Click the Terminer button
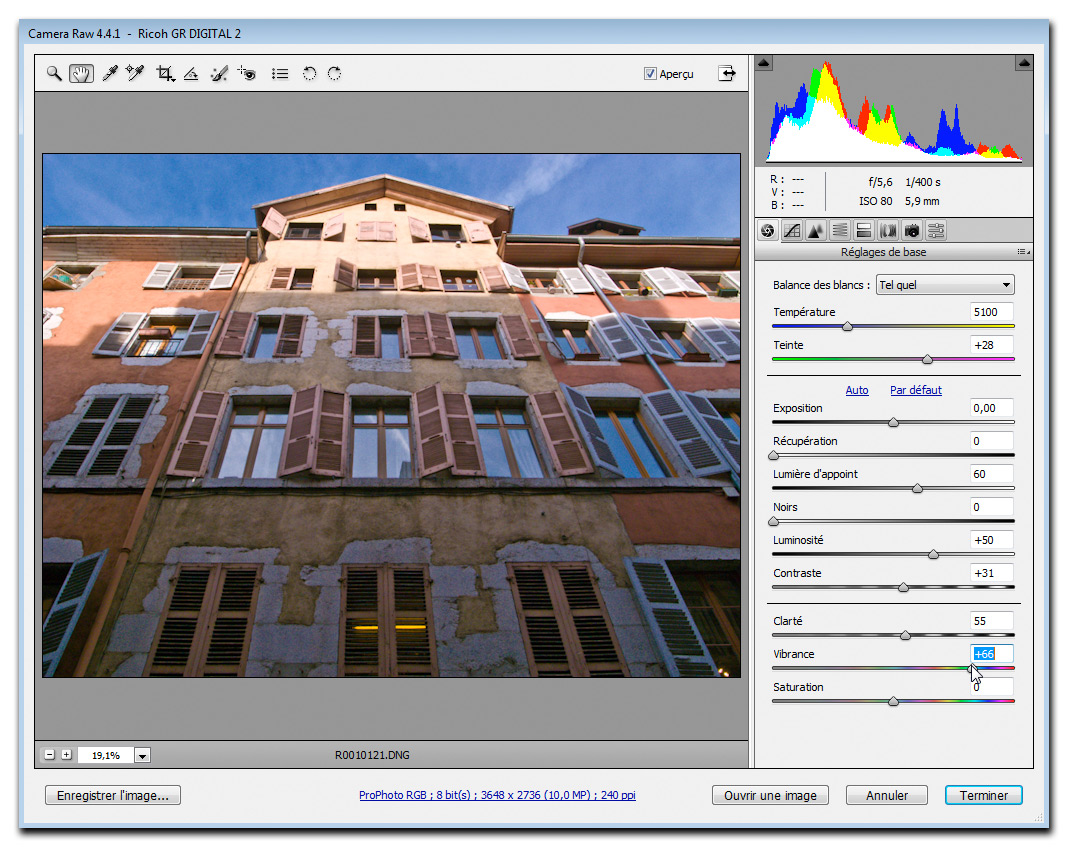 tap(984, 795)
